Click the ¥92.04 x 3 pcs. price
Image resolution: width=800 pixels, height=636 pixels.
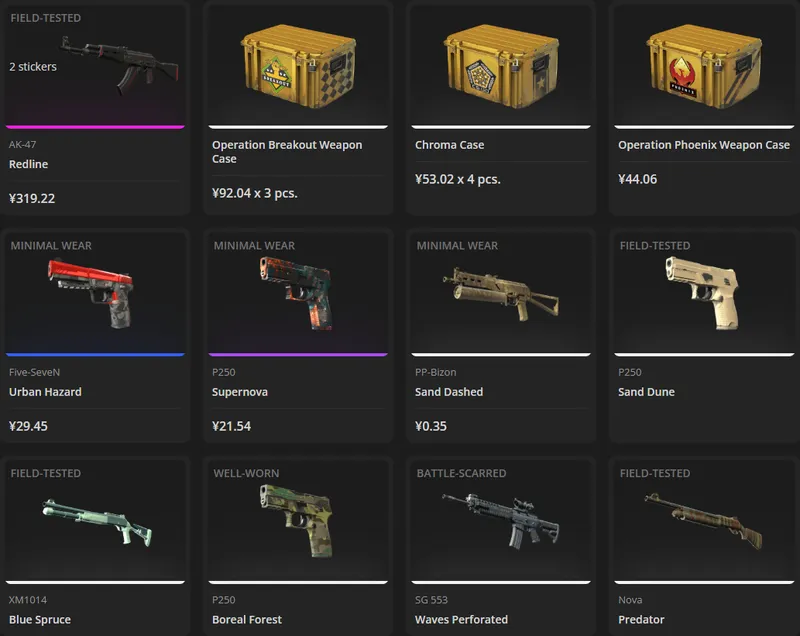click(255, 193)
